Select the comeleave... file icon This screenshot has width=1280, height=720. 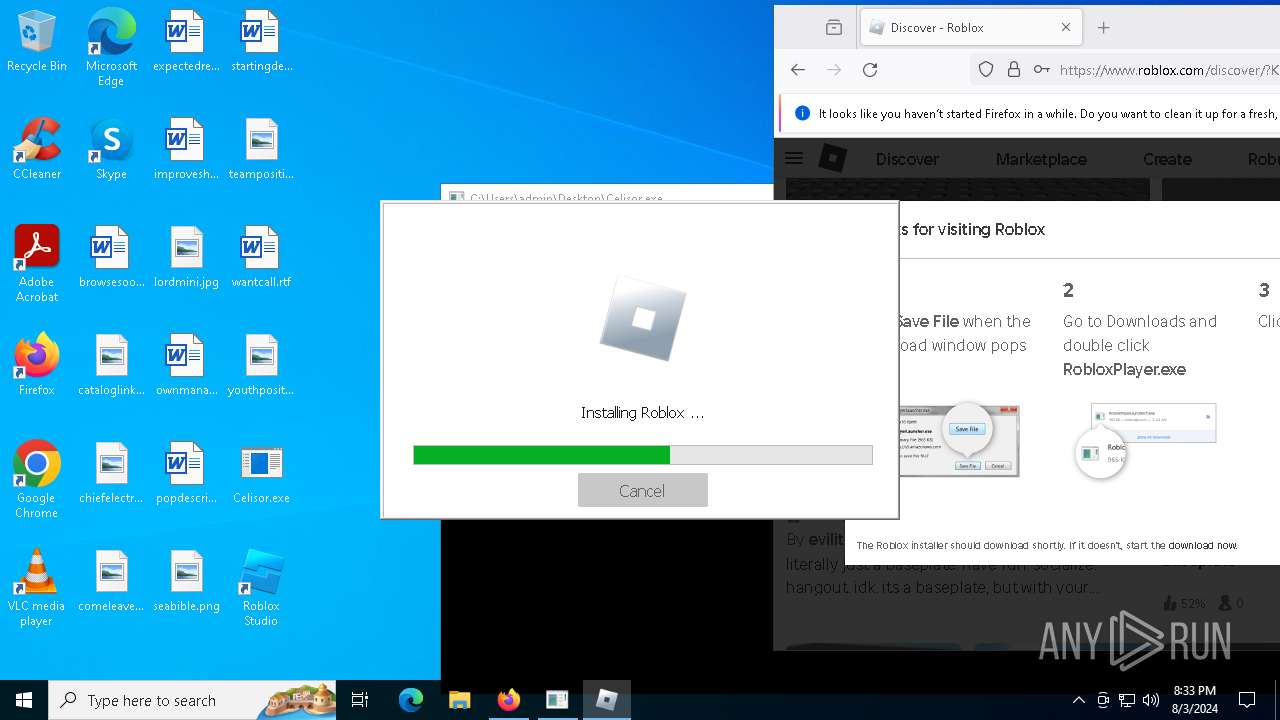click(x=111, y=582)
